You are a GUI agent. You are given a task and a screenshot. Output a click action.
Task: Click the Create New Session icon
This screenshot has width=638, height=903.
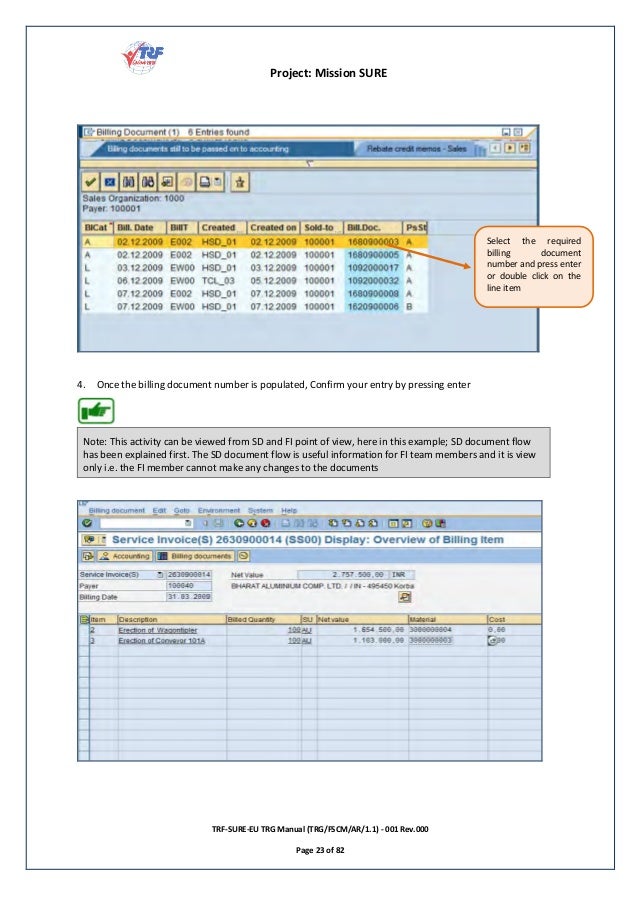[x=393, y=523]
